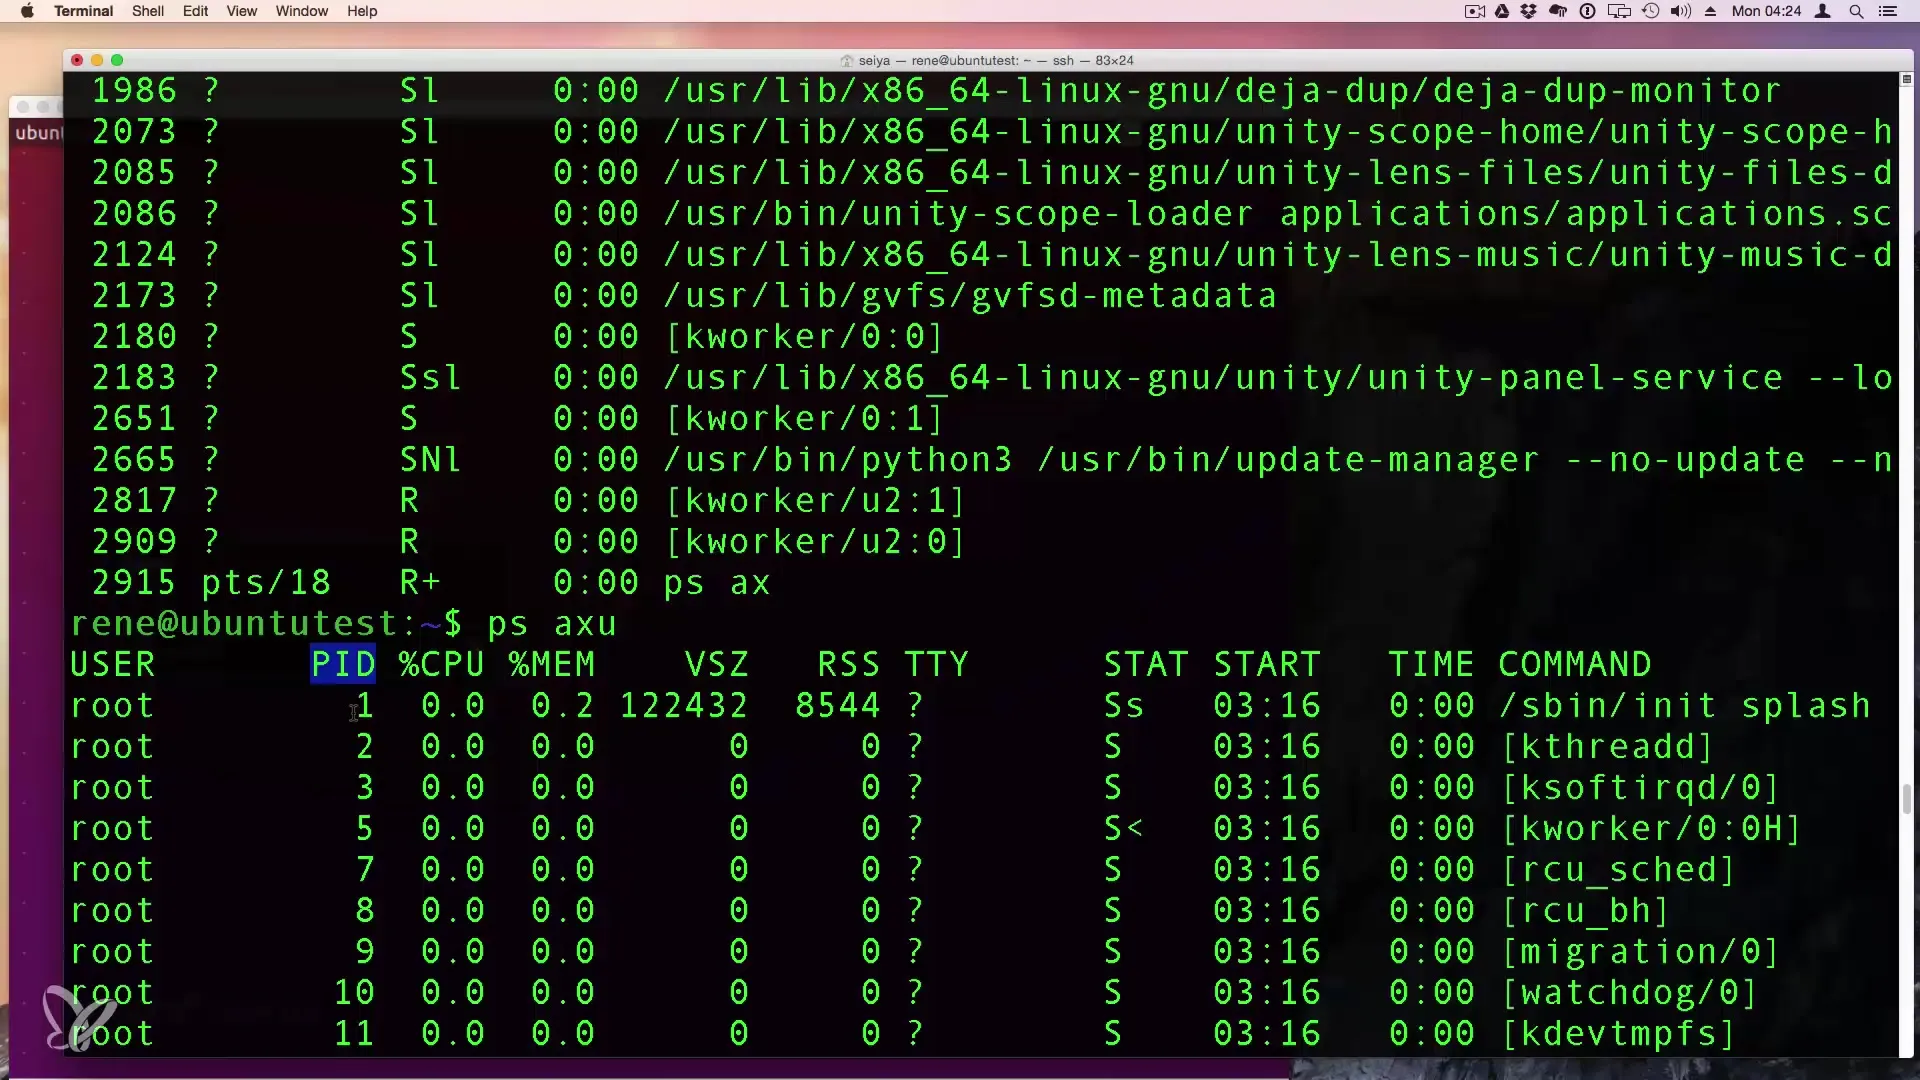The width and height of the screenshot is (1920, 1080).
Task: Open Notification Center list icon
Action: click(1888, 11)
